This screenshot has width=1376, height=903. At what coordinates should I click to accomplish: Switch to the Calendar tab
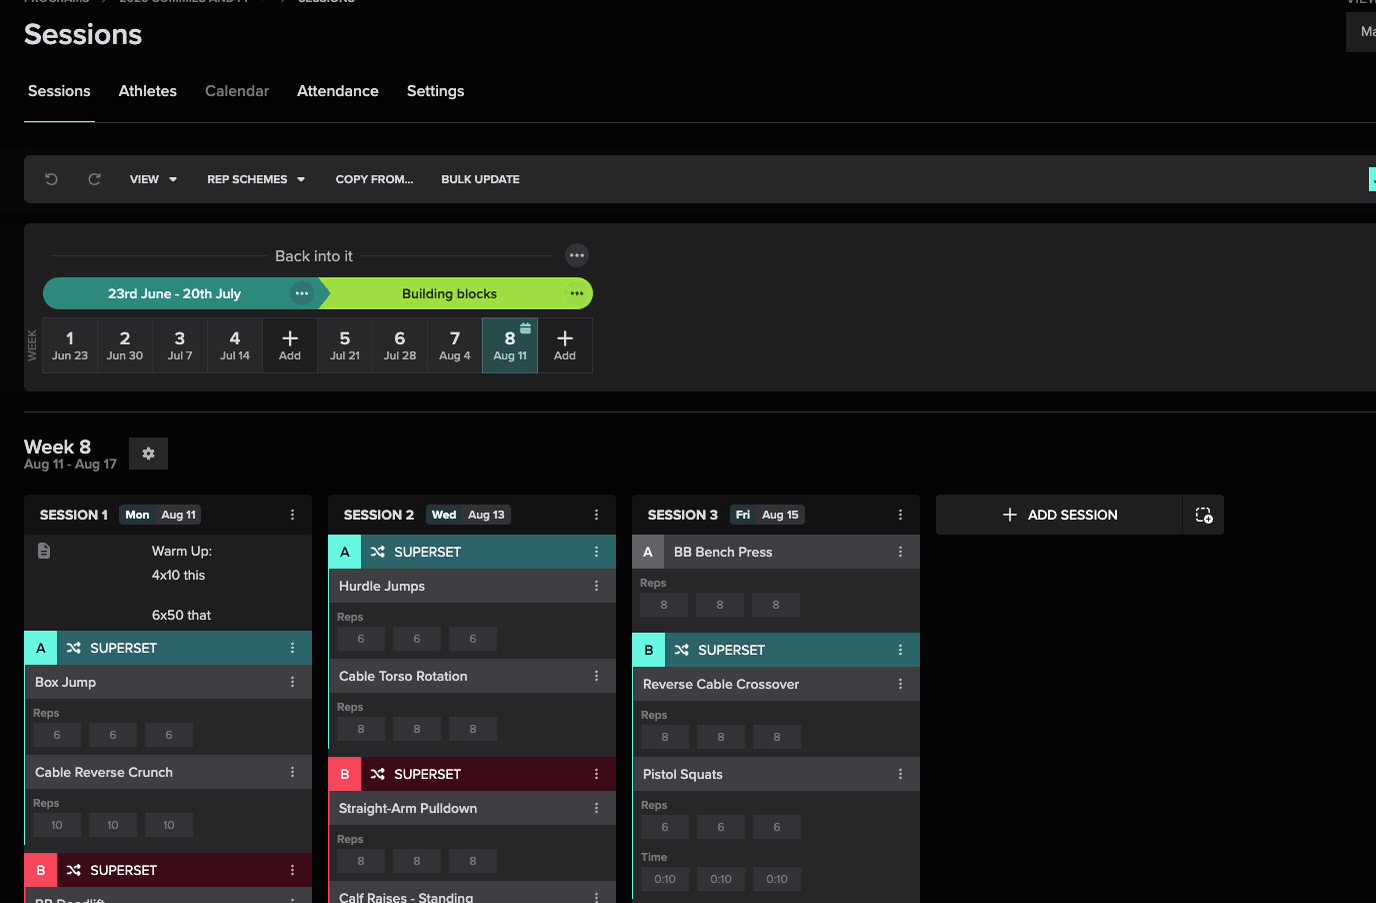(237, 91)
